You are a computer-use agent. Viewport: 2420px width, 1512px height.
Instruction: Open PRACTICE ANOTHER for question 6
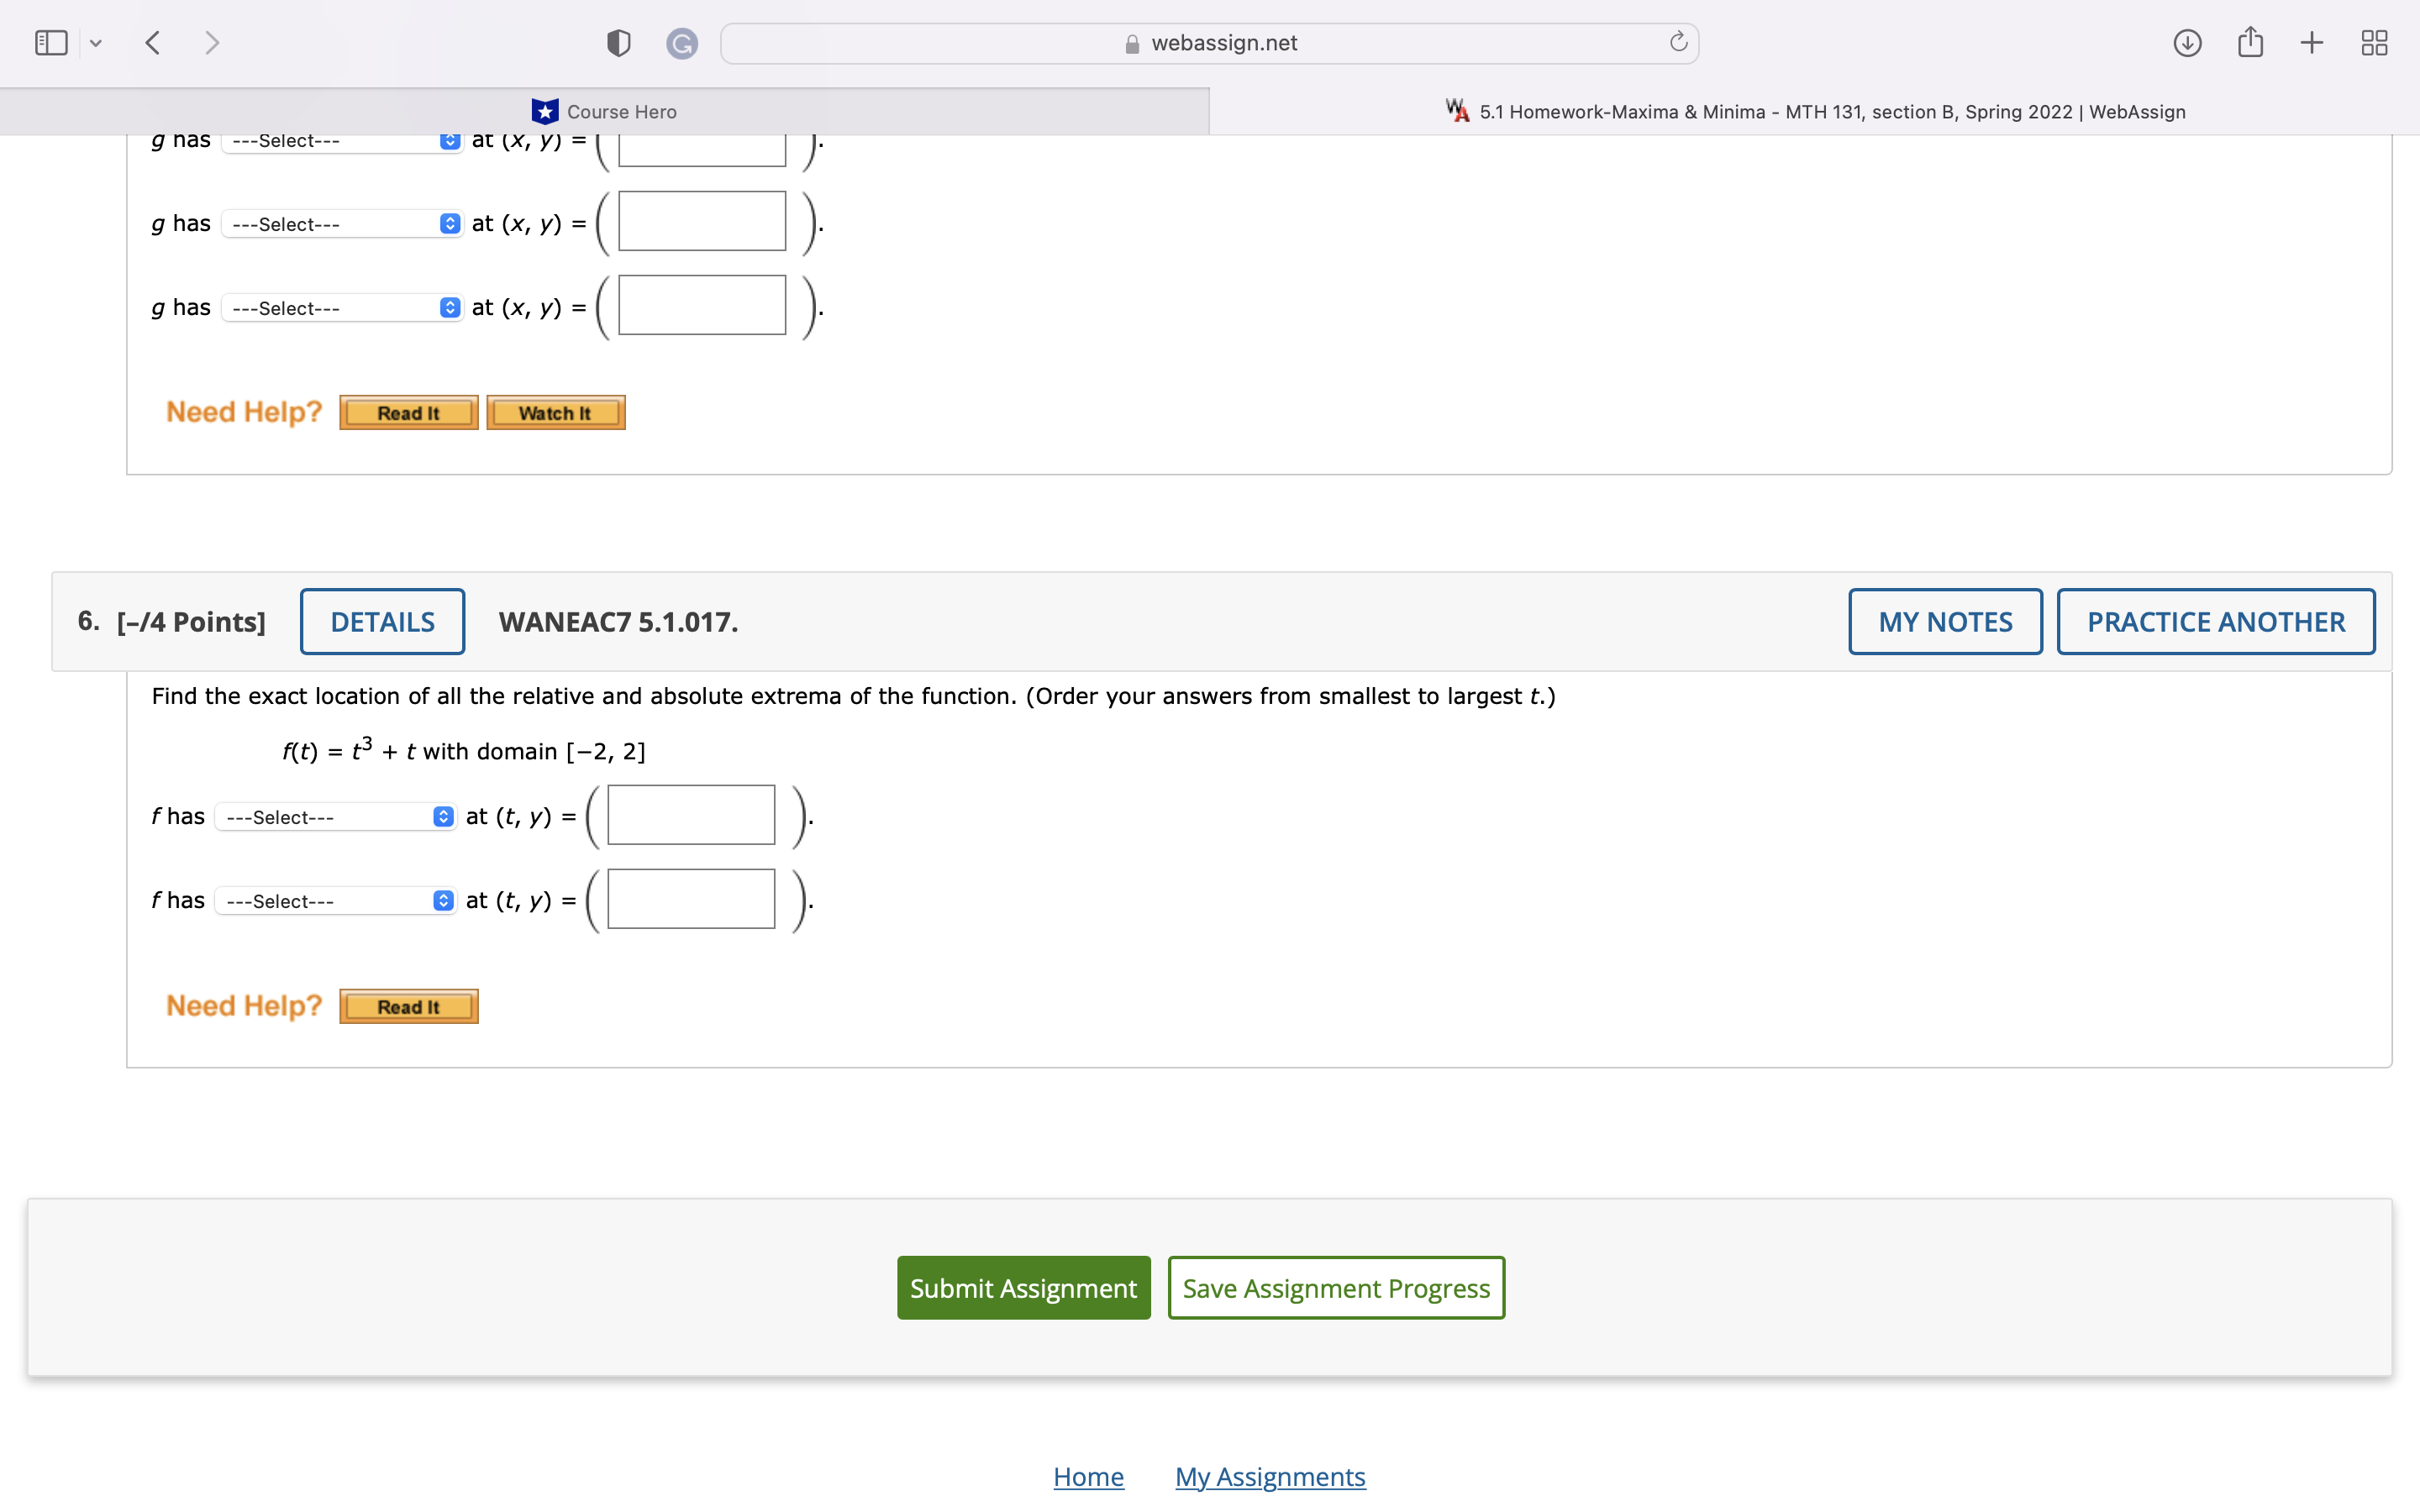click(x=2215, y=620)
